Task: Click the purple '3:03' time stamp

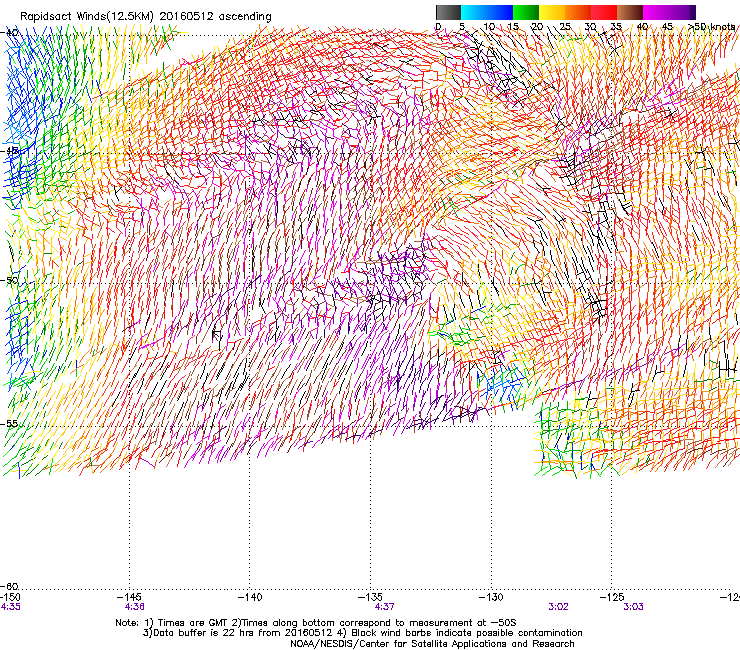Action: point(633,607)
